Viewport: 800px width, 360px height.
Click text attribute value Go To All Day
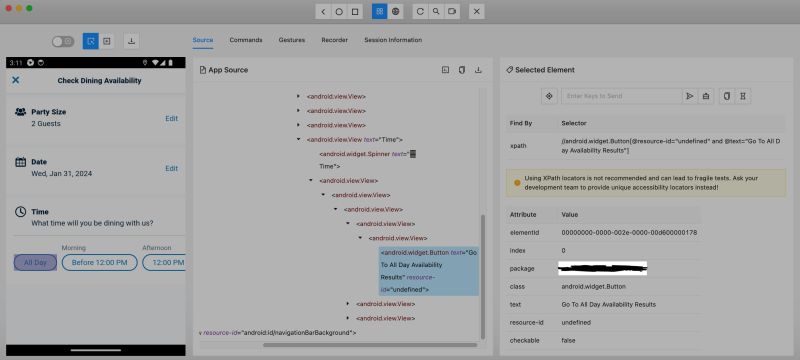point(609,304)
